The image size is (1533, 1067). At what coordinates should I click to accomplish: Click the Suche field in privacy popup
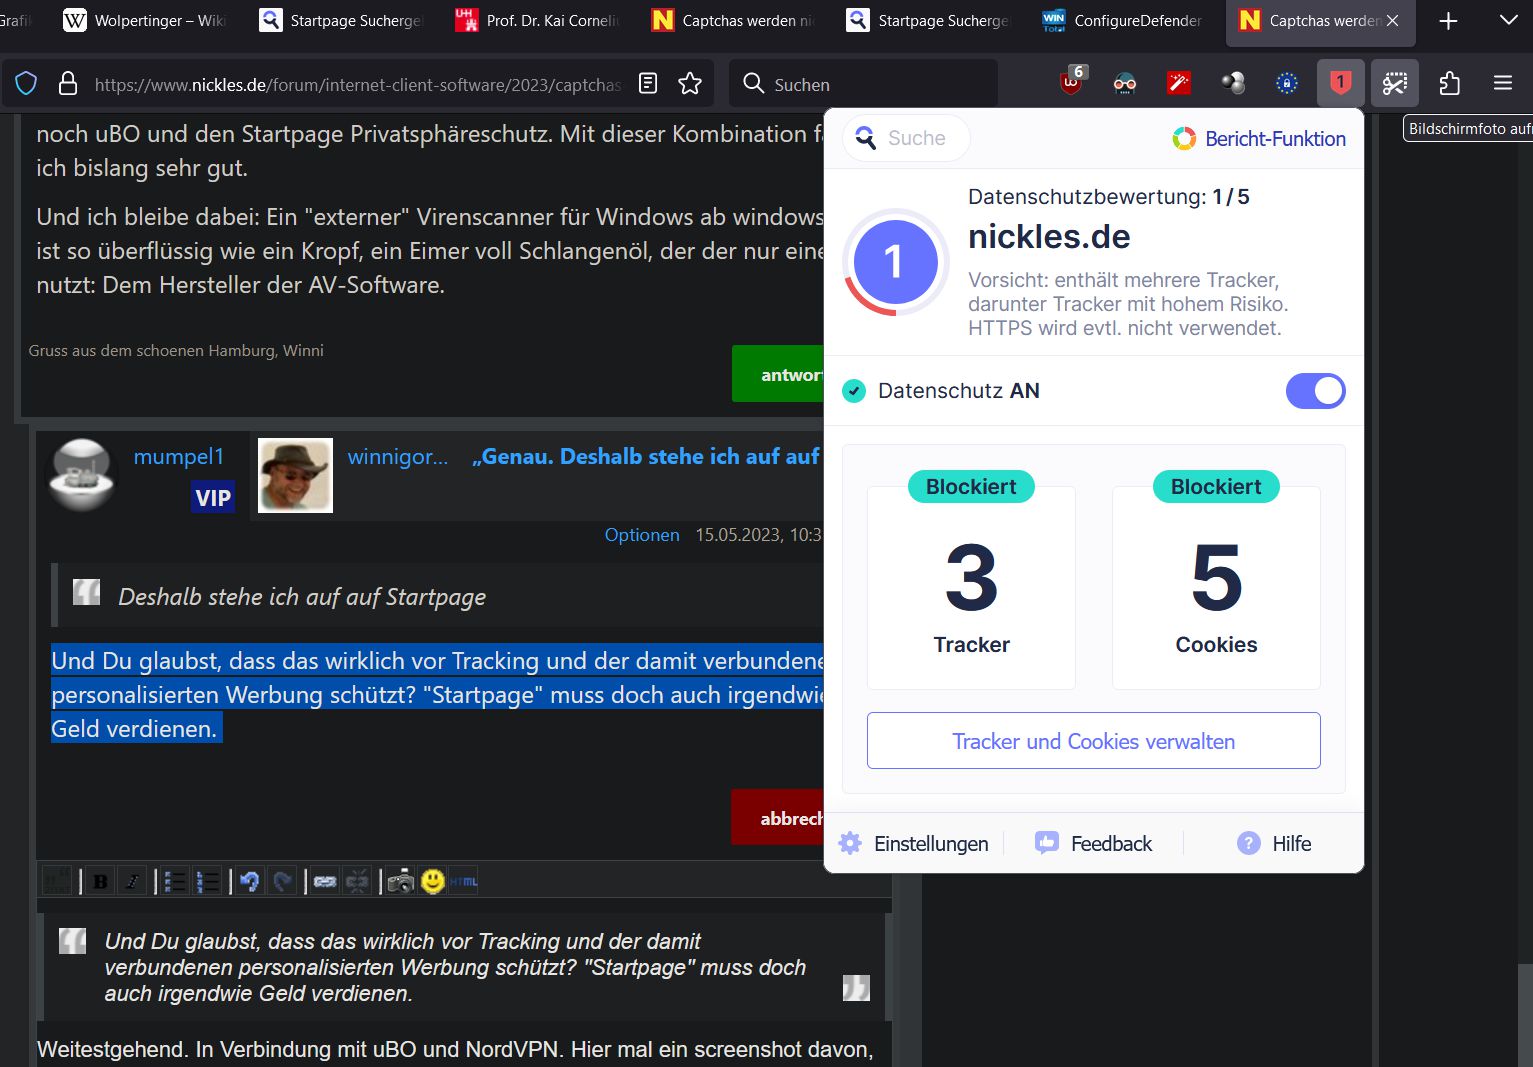906,138
